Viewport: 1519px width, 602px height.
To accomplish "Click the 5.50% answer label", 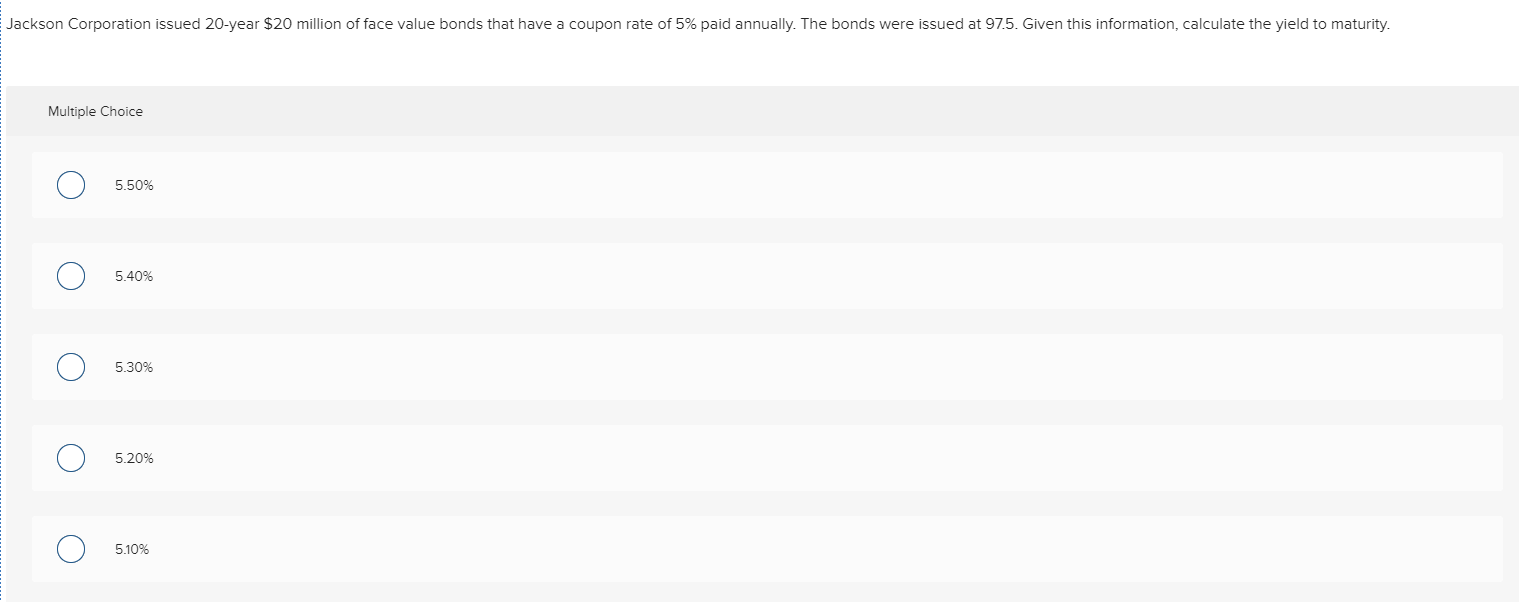I will (133, 184).
